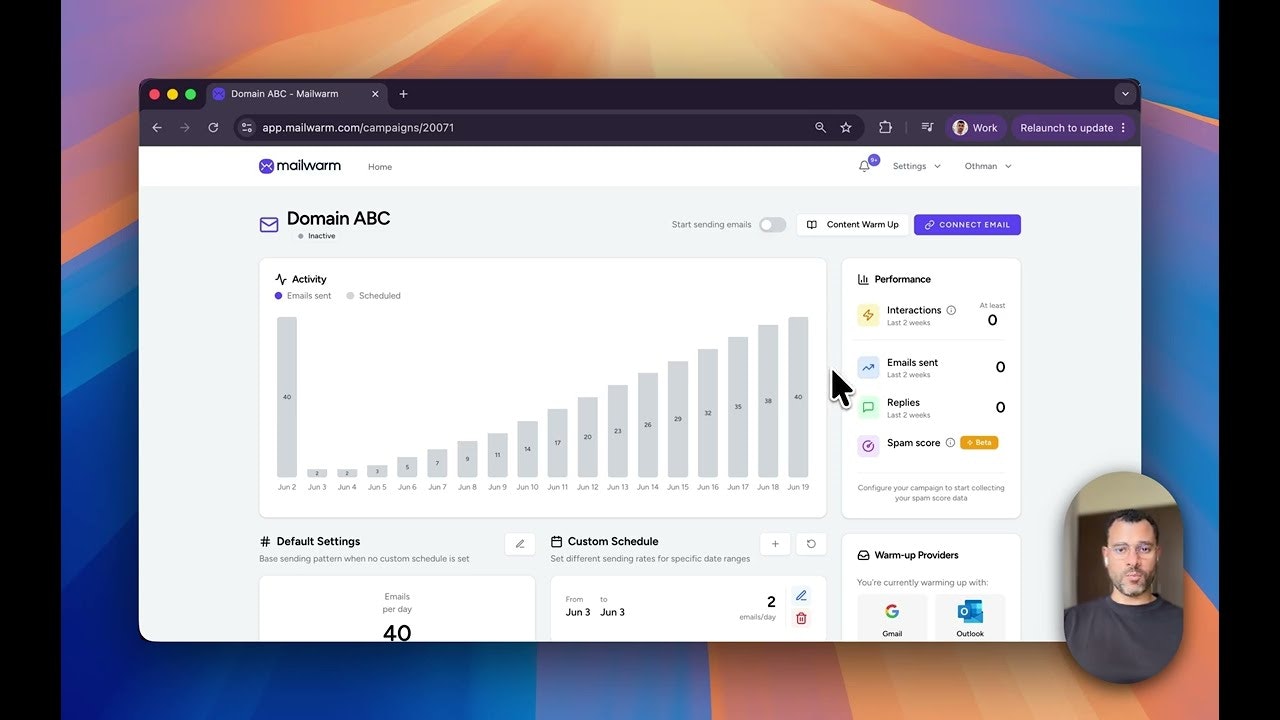The image size is (1280, 720).
Task: Click the Replies chat icon
Action: 868,407
